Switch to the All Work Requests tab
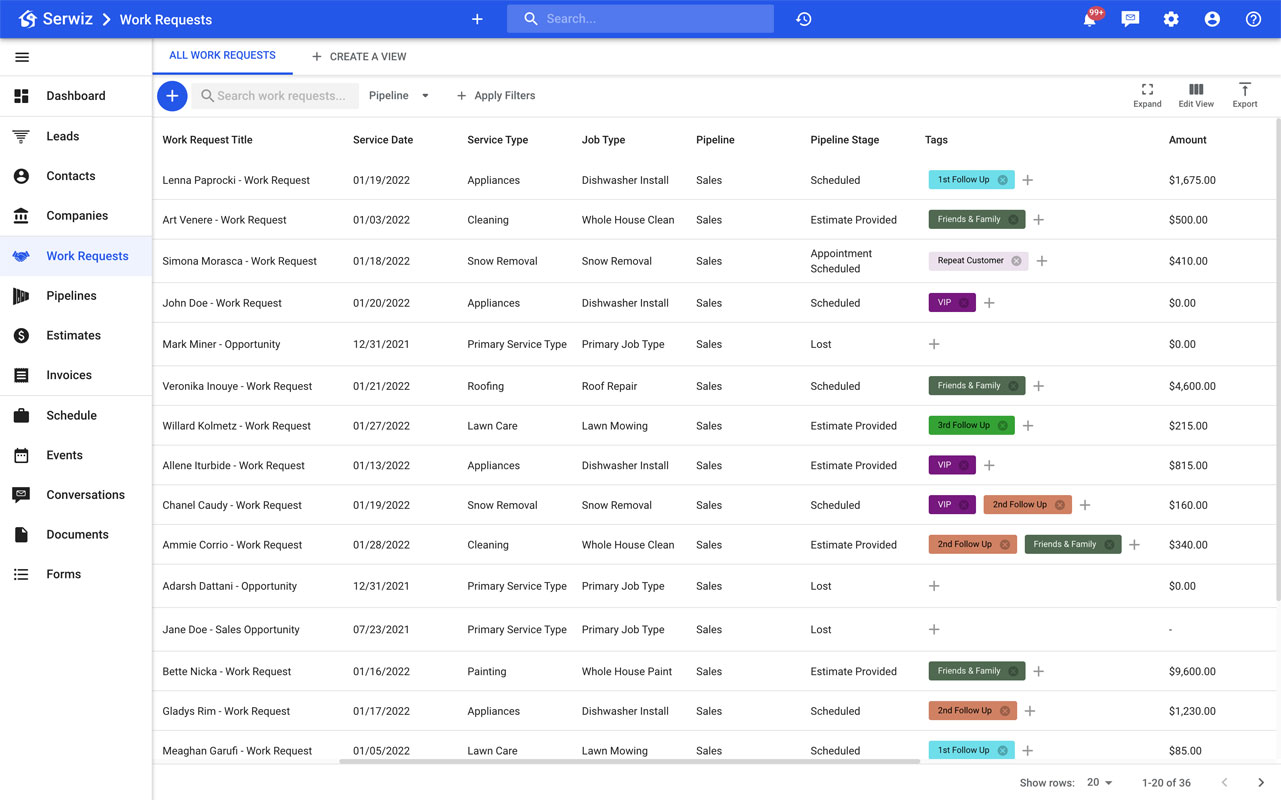This screenshot has width=1281, height=800. 222,56
